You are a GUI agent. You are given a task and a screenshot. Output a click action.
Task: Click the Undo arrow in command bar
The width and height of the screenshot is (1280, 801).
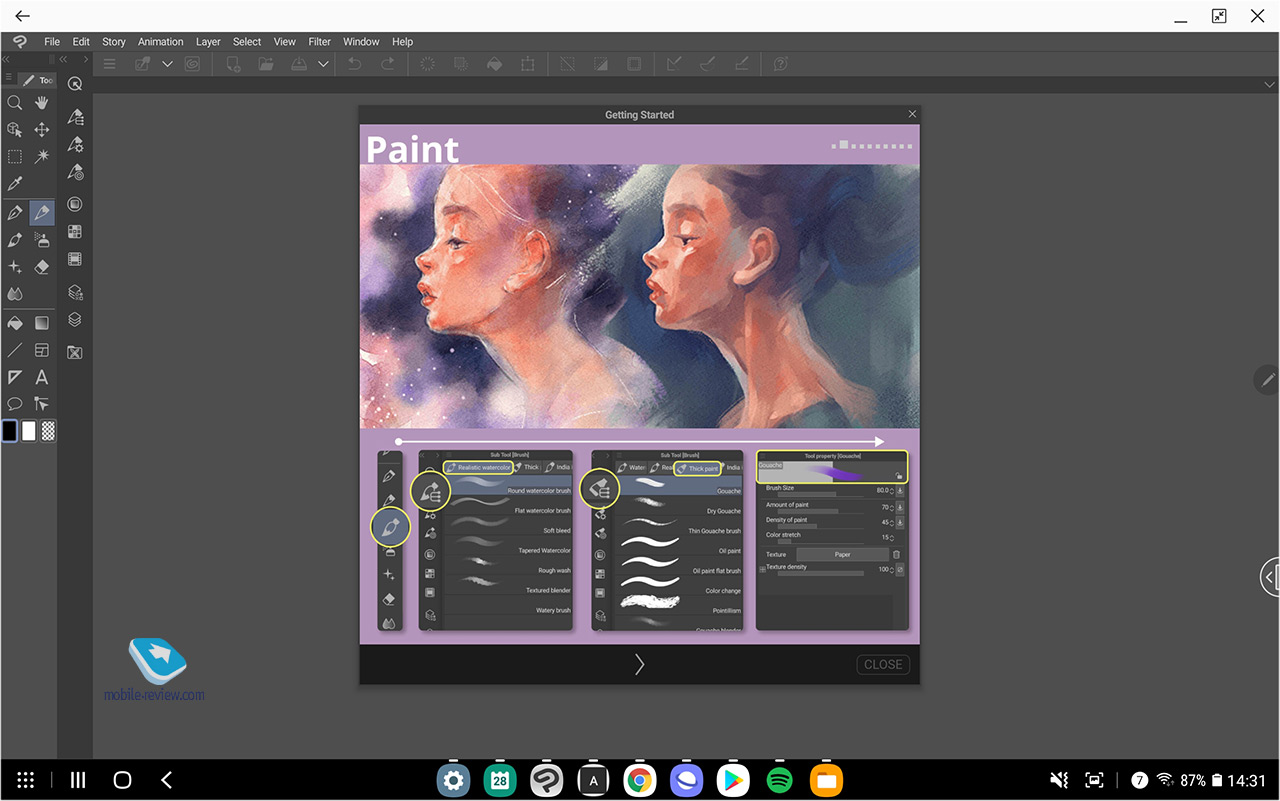click(354, 64)
